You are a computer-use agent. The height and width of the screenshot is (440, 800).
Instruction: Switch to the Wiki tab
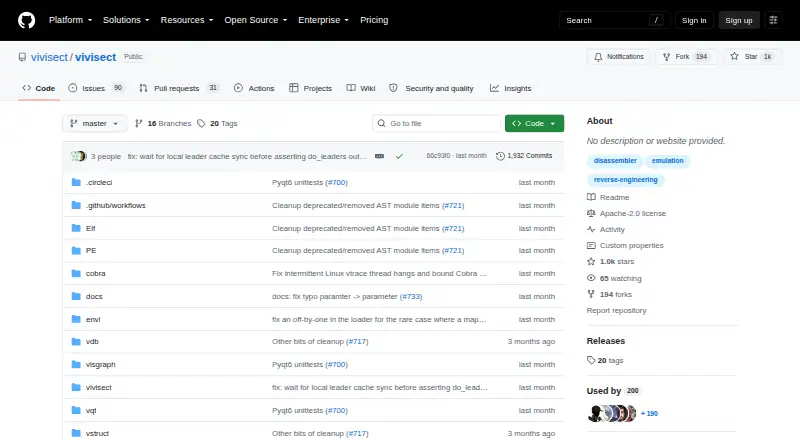[361, 88]
